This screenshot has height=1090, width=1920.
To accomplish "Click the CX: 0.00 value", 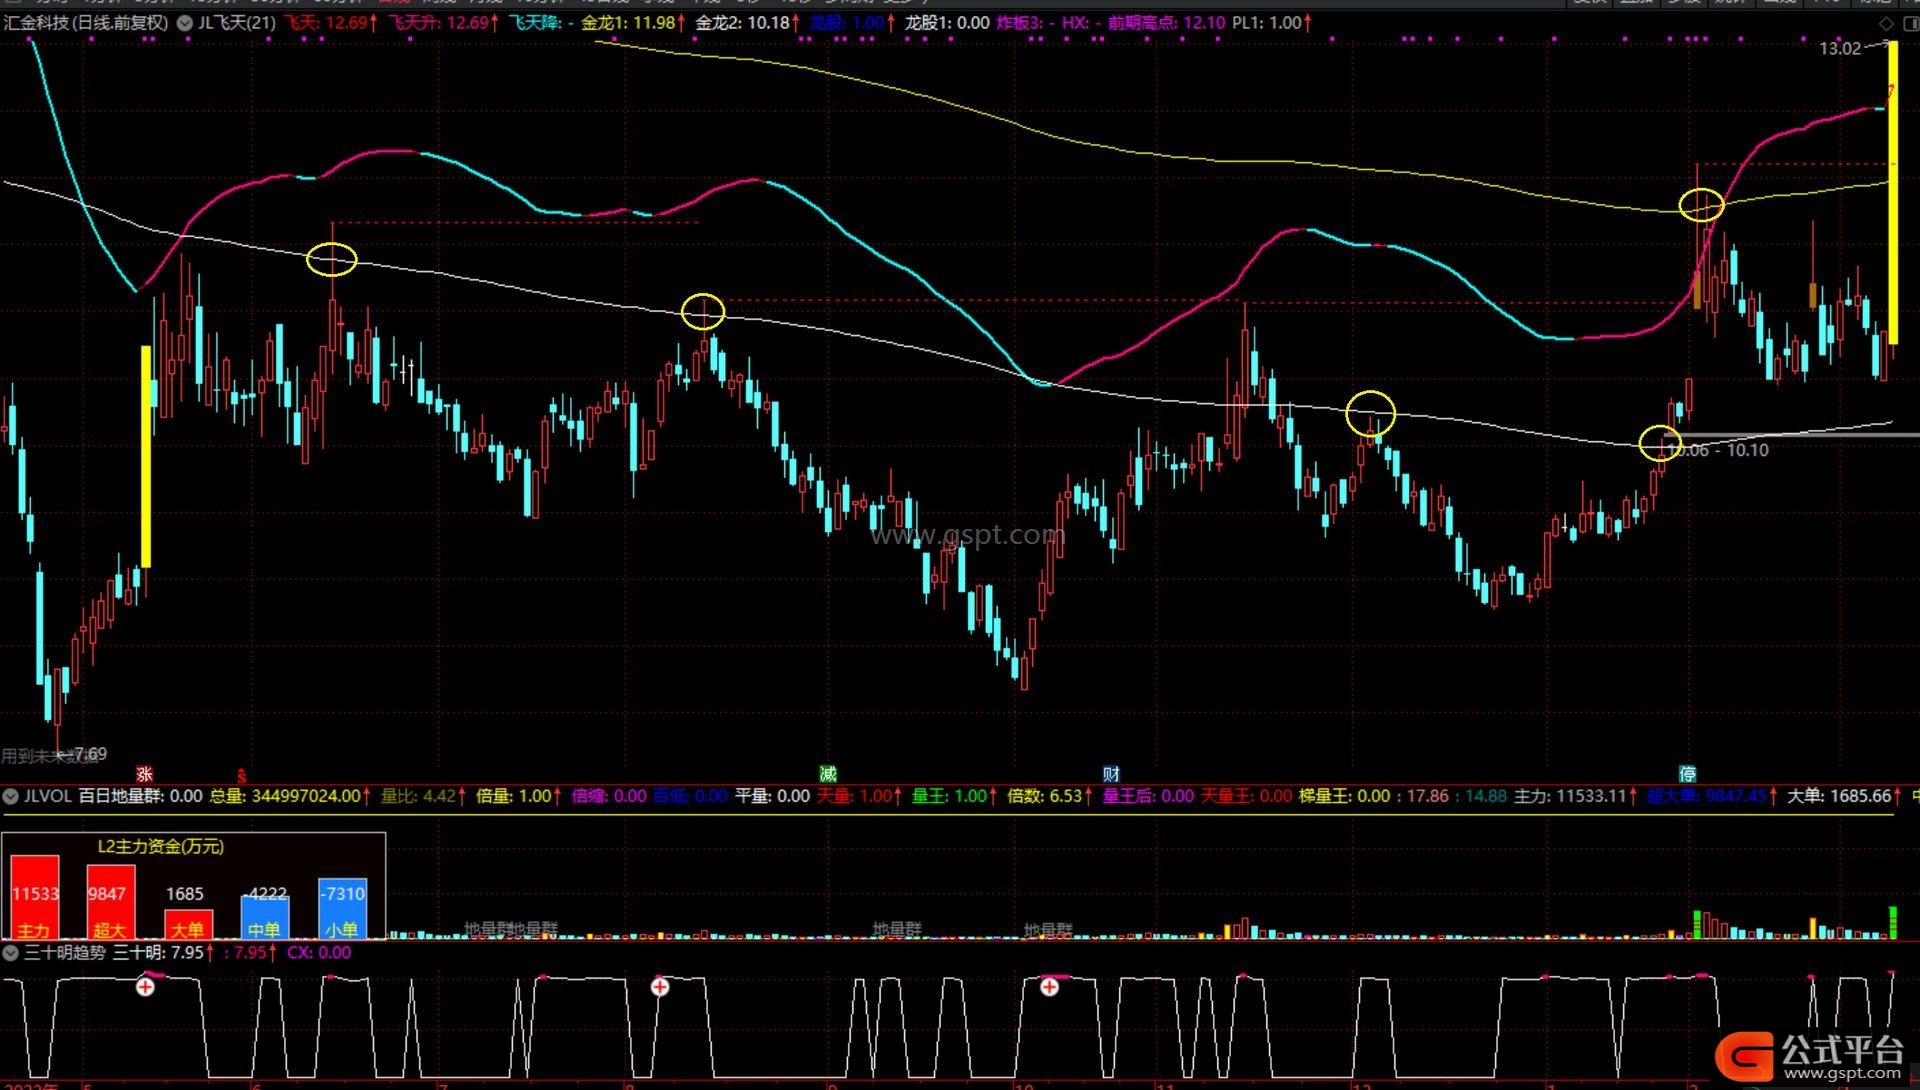I will [x=319, y=953].
